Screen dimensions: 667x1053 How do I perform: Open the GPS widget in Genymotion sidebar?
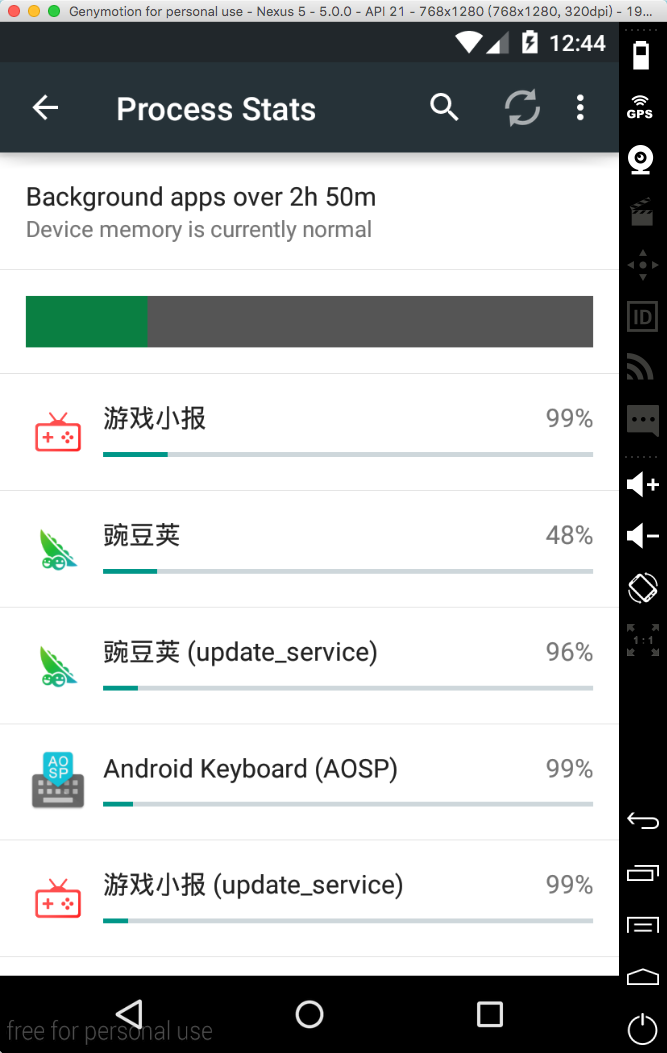[x=640, y=107]
